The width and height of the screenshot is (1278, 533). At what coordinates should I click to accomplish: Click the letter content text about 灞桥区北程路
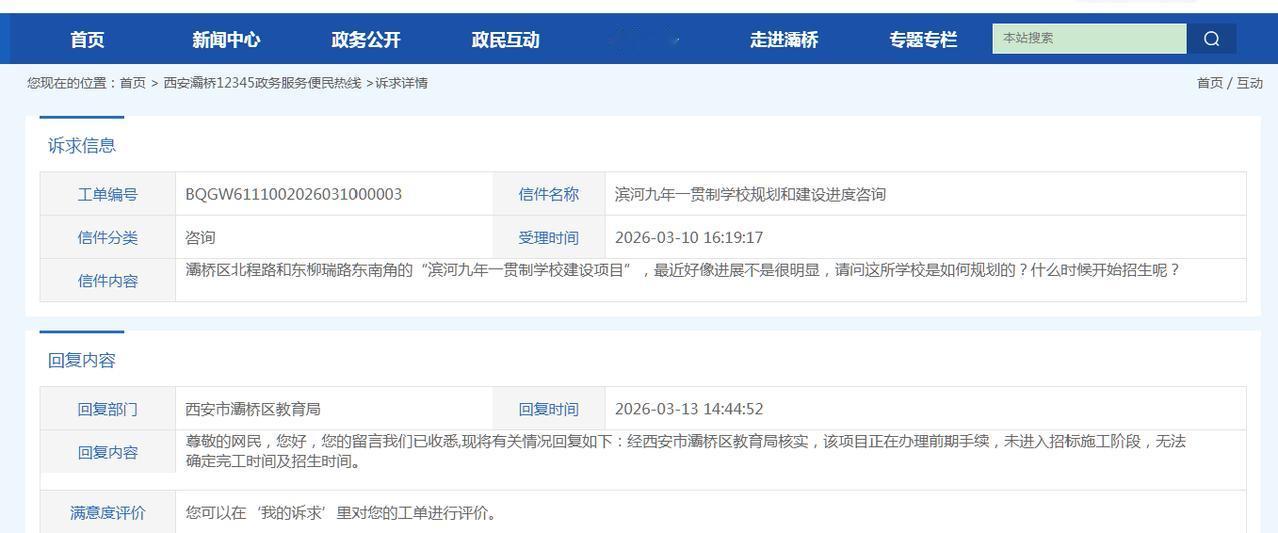click(x=683, y=270)
